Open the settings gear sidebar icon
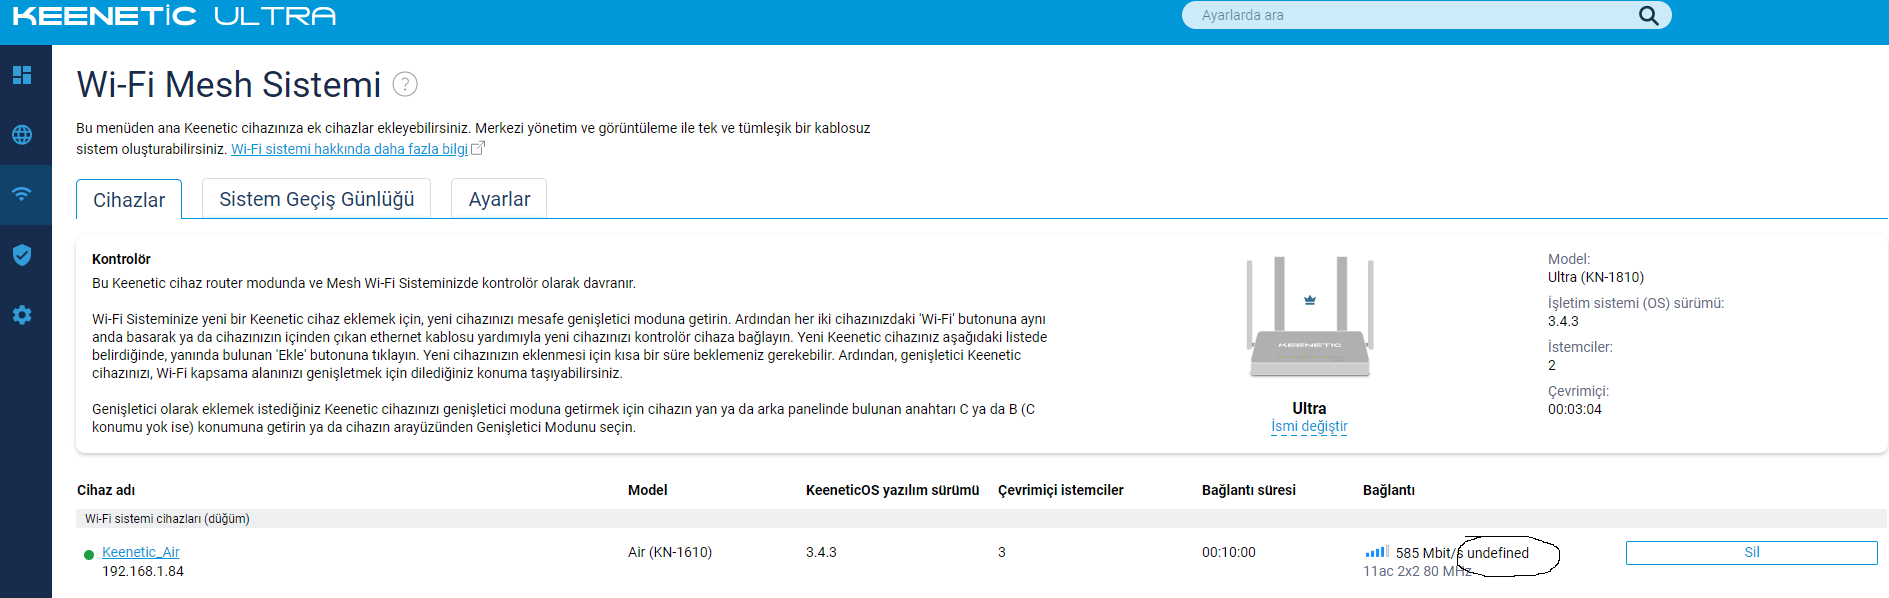Viewport: 1889px width, 598px height. 22,315
